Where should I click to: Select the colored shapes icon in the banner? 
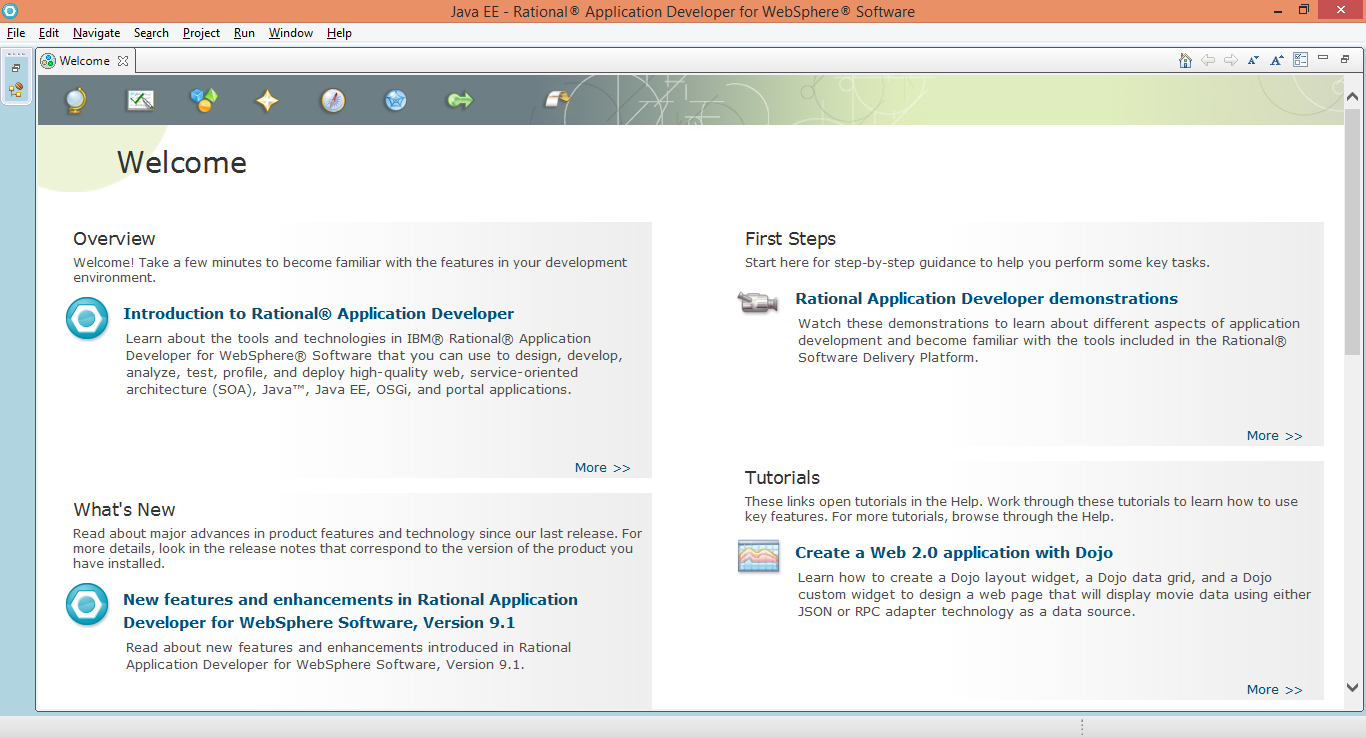(204, 100)
